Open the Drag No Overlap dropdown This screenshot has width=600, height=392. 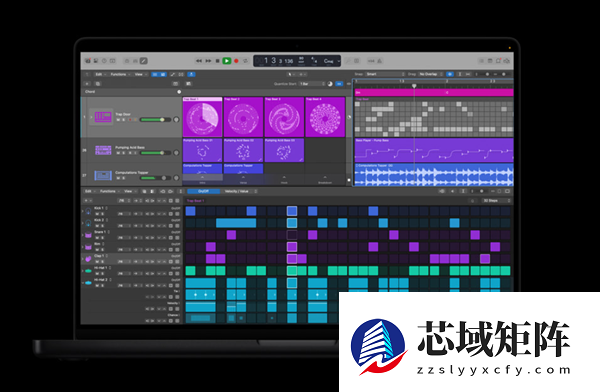click(431, 74)
